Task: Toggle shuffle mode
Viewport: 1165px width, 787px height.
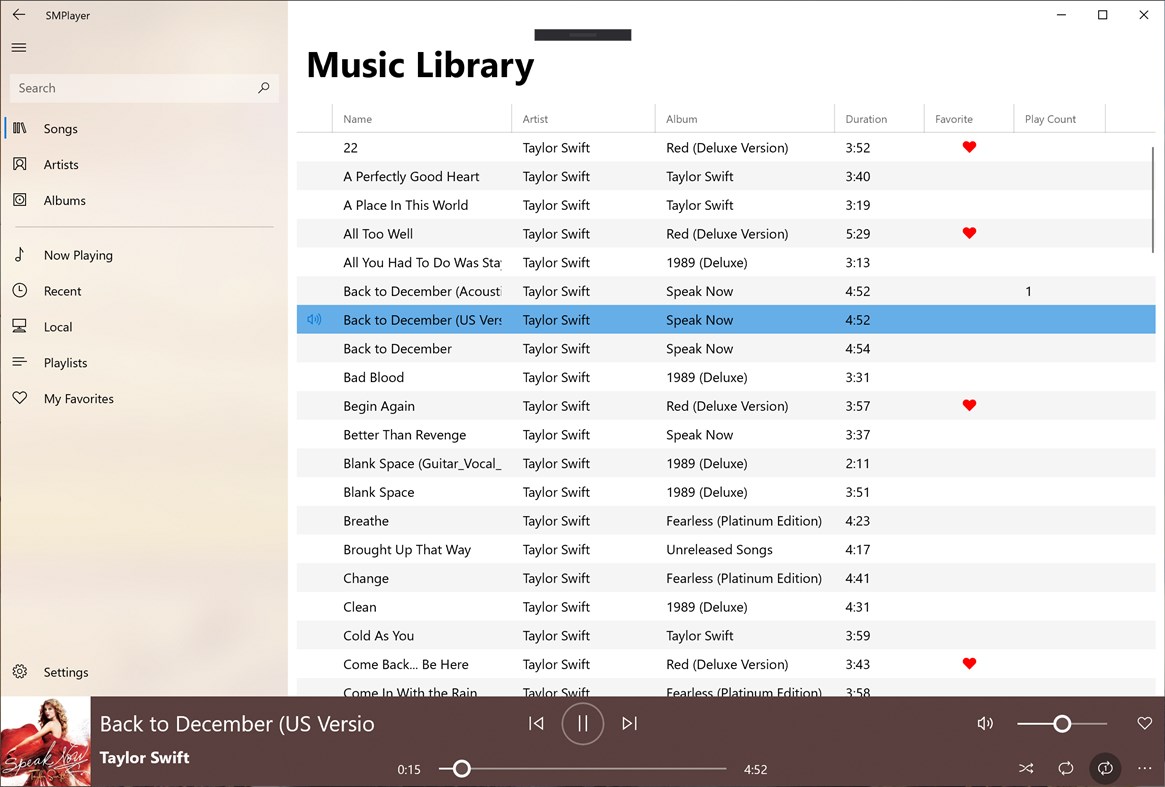Action: pos(1026,768)
